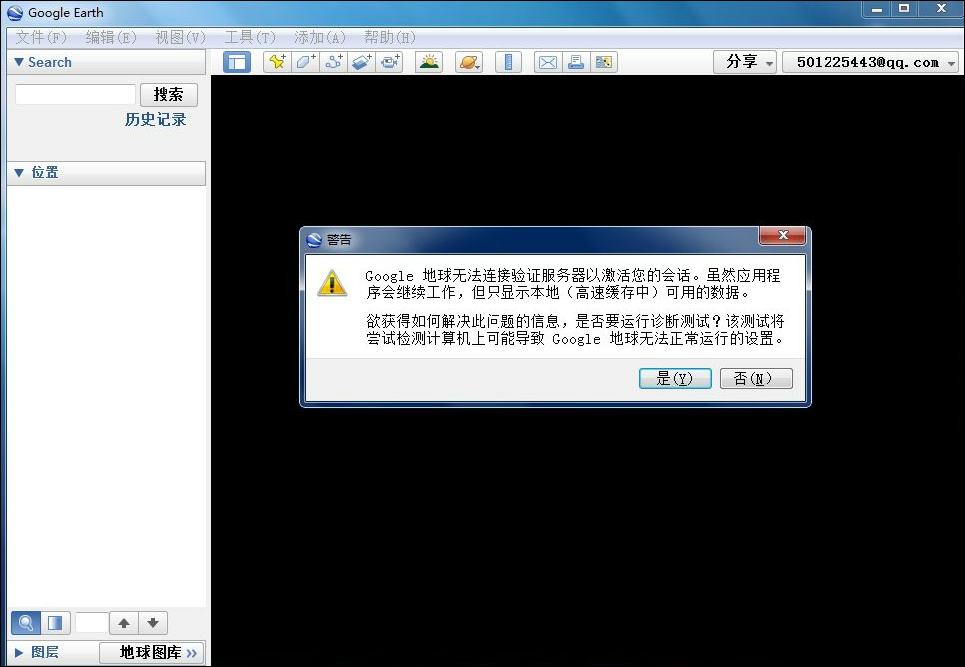Viewport: 965px width, 667px height.
Task: Click the small field beside the panel icons
Action: pyautogui.click(x=91, y=623)
